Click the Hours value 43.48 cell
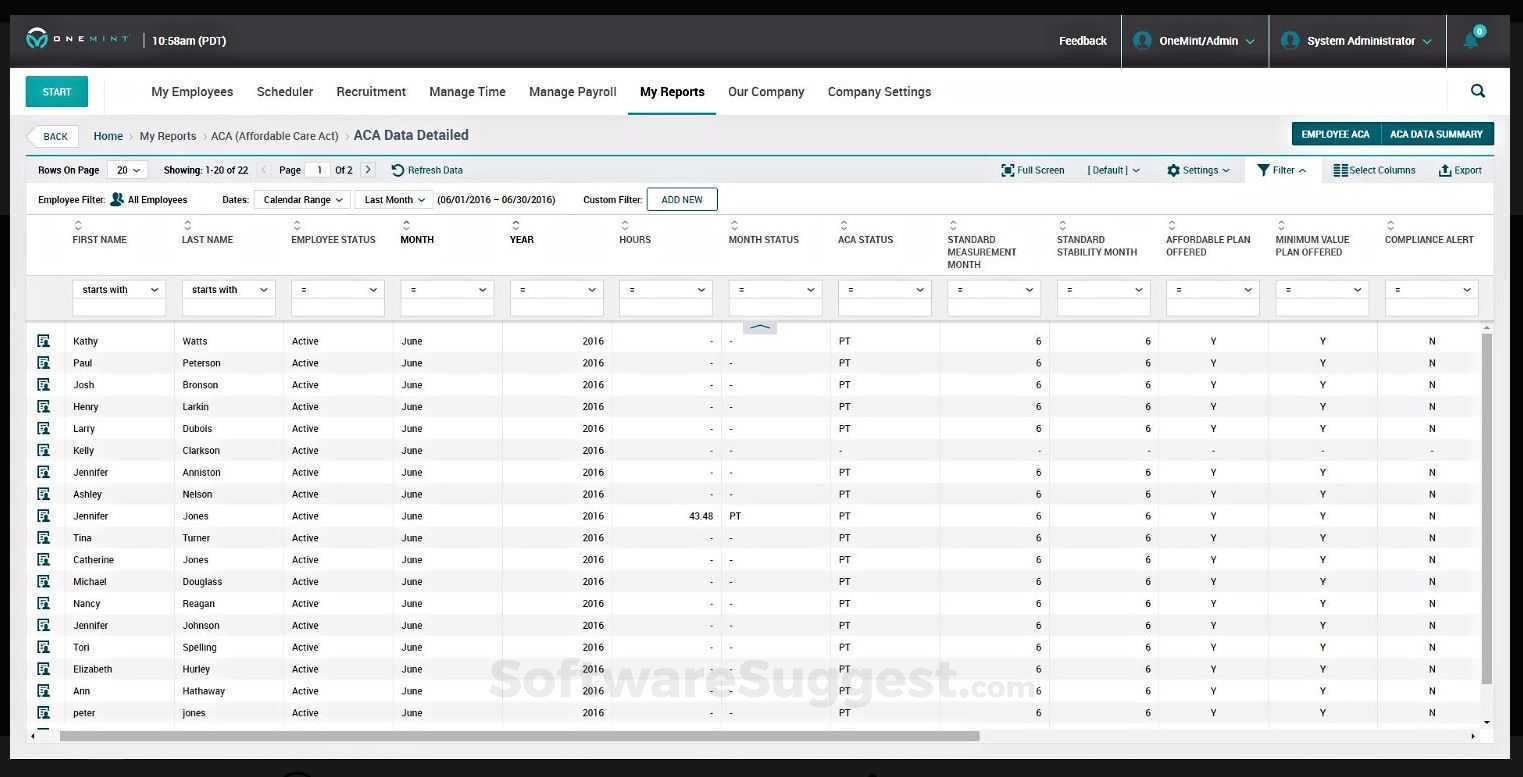Viewport: 1523px width, 777px height. tap(701, 516)
